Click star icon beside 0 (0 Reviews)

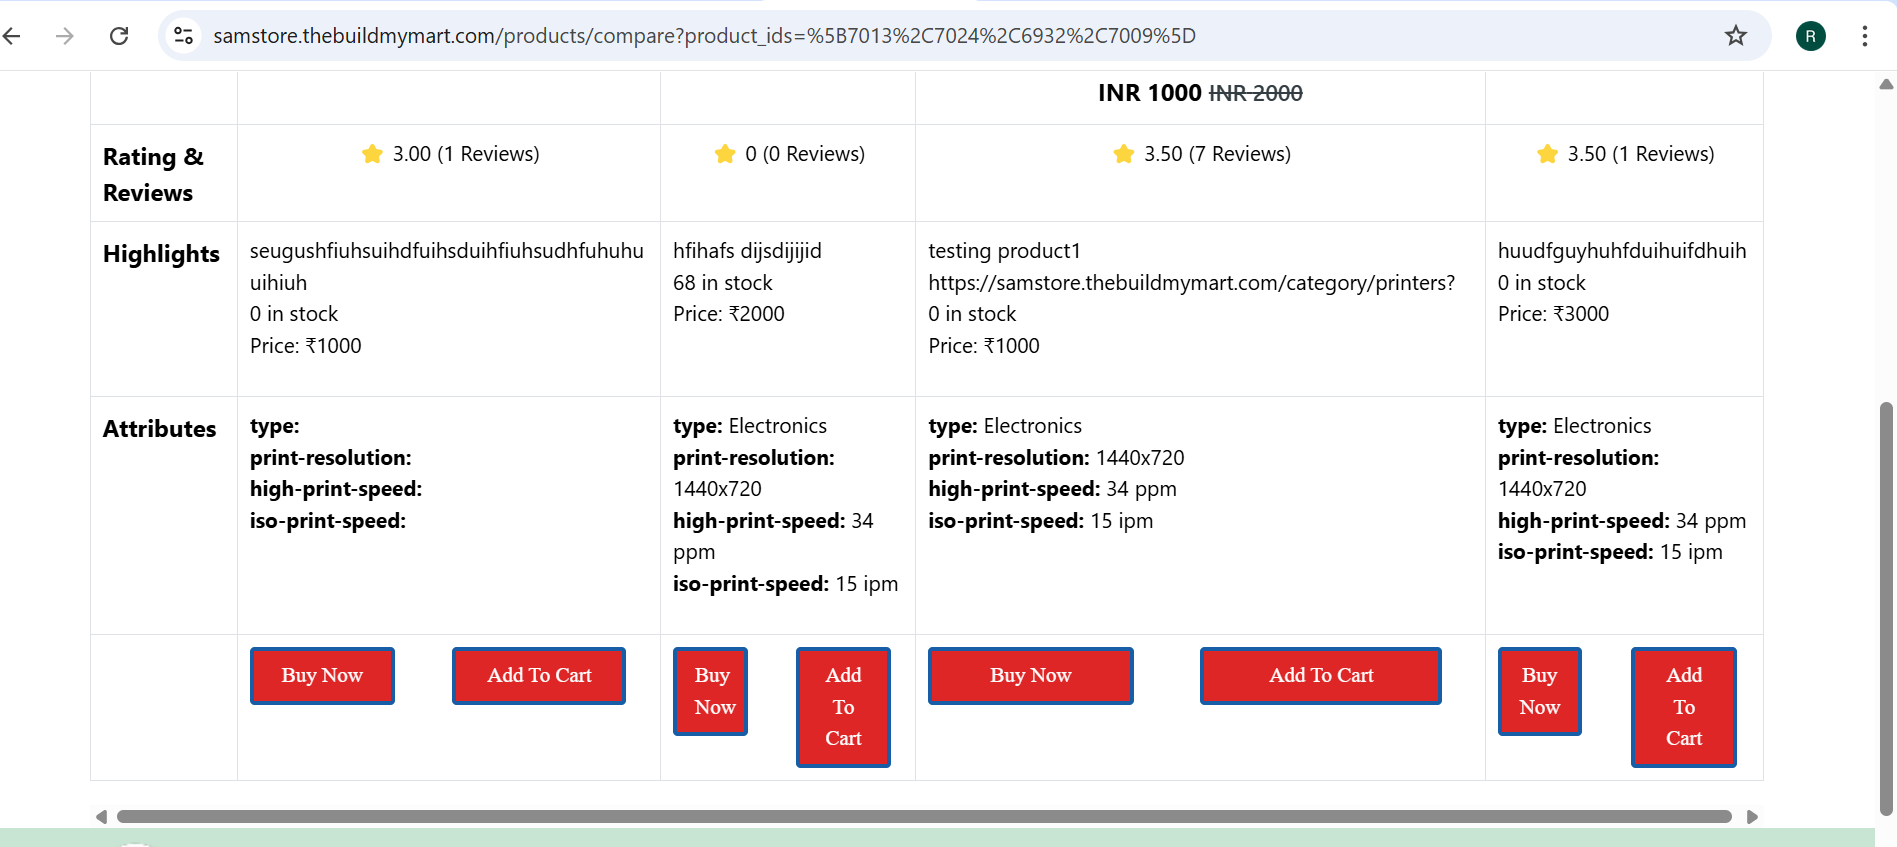tap(725, 154)
